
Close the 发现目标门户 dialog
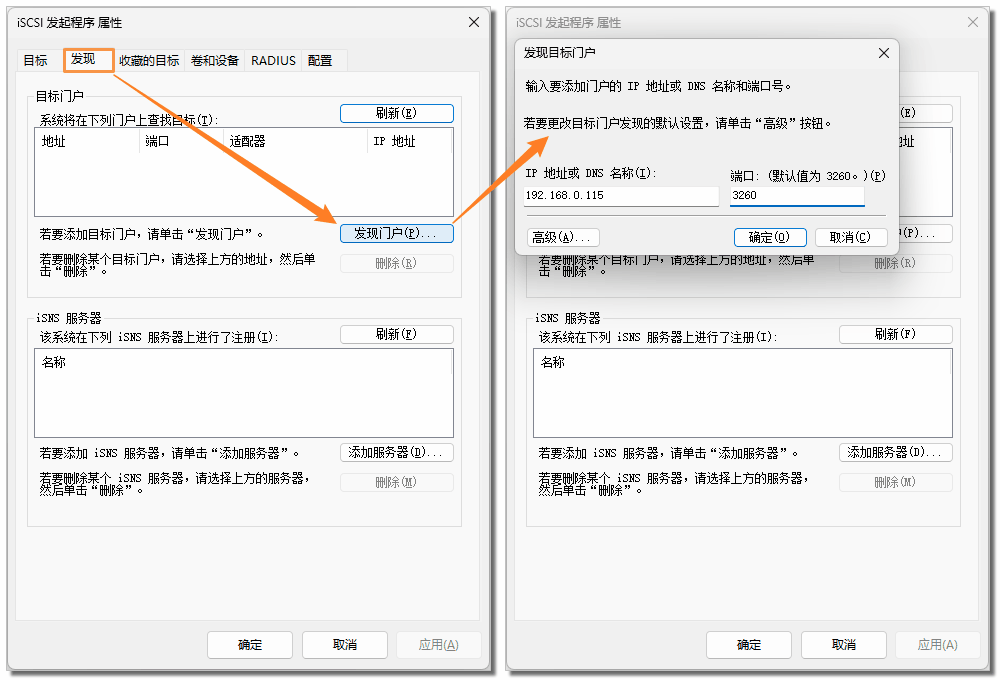click(884, 53)
